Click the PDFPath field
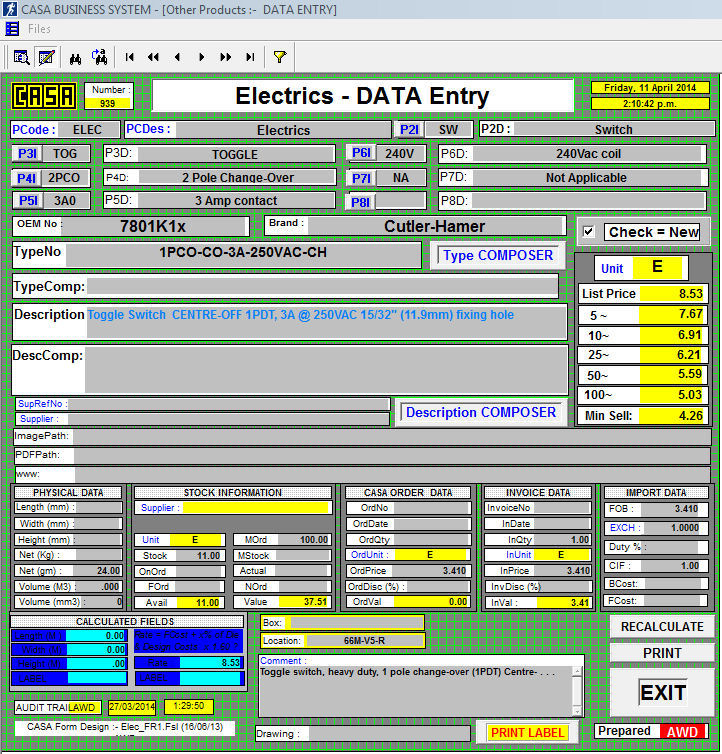This screenshot has width=722, height=754. tap(392, 455)
